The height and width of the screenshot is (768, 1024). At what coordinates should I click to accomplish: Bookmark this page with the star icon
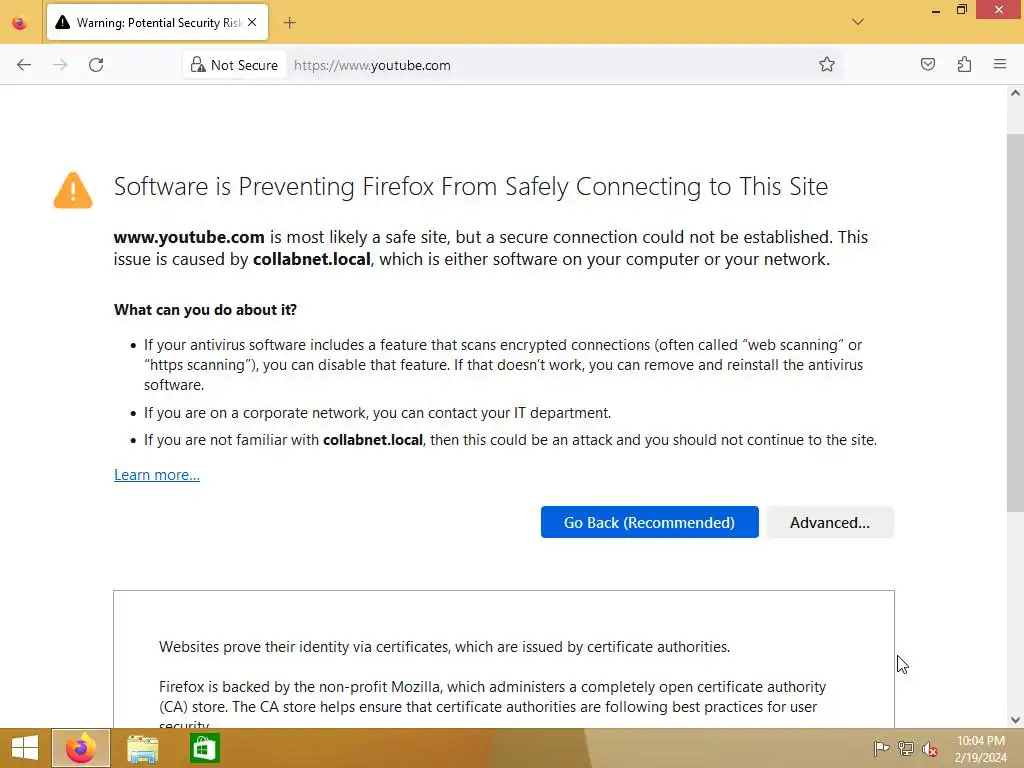point(827,65)
